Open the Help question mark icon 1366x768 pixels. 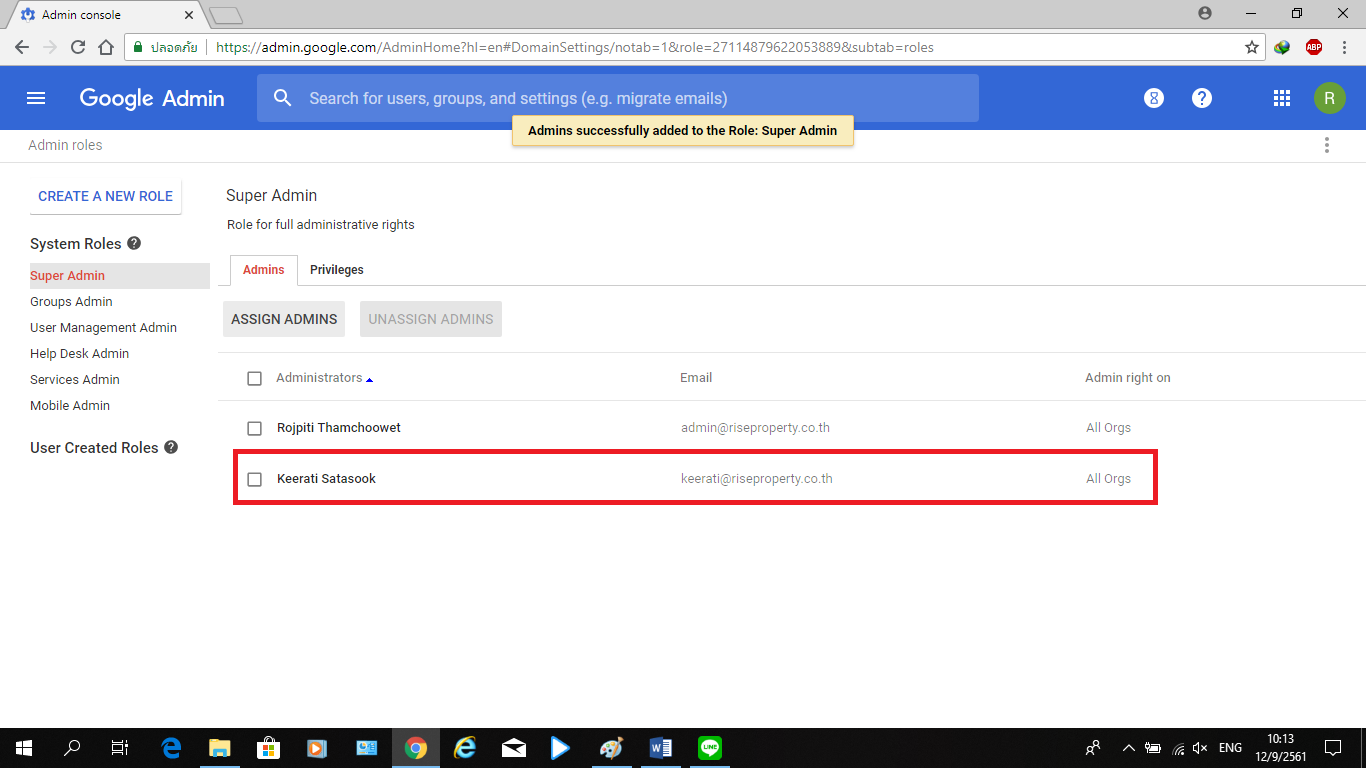click(x=1202, y=98)
